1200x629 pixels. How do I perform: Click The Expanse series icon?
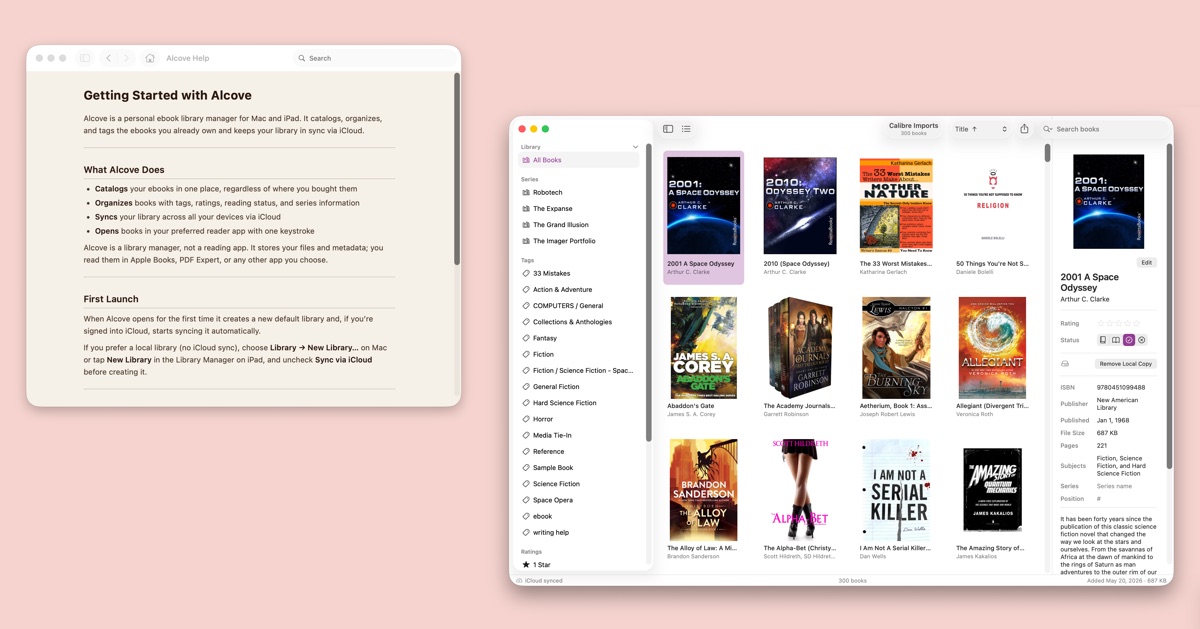526,209
